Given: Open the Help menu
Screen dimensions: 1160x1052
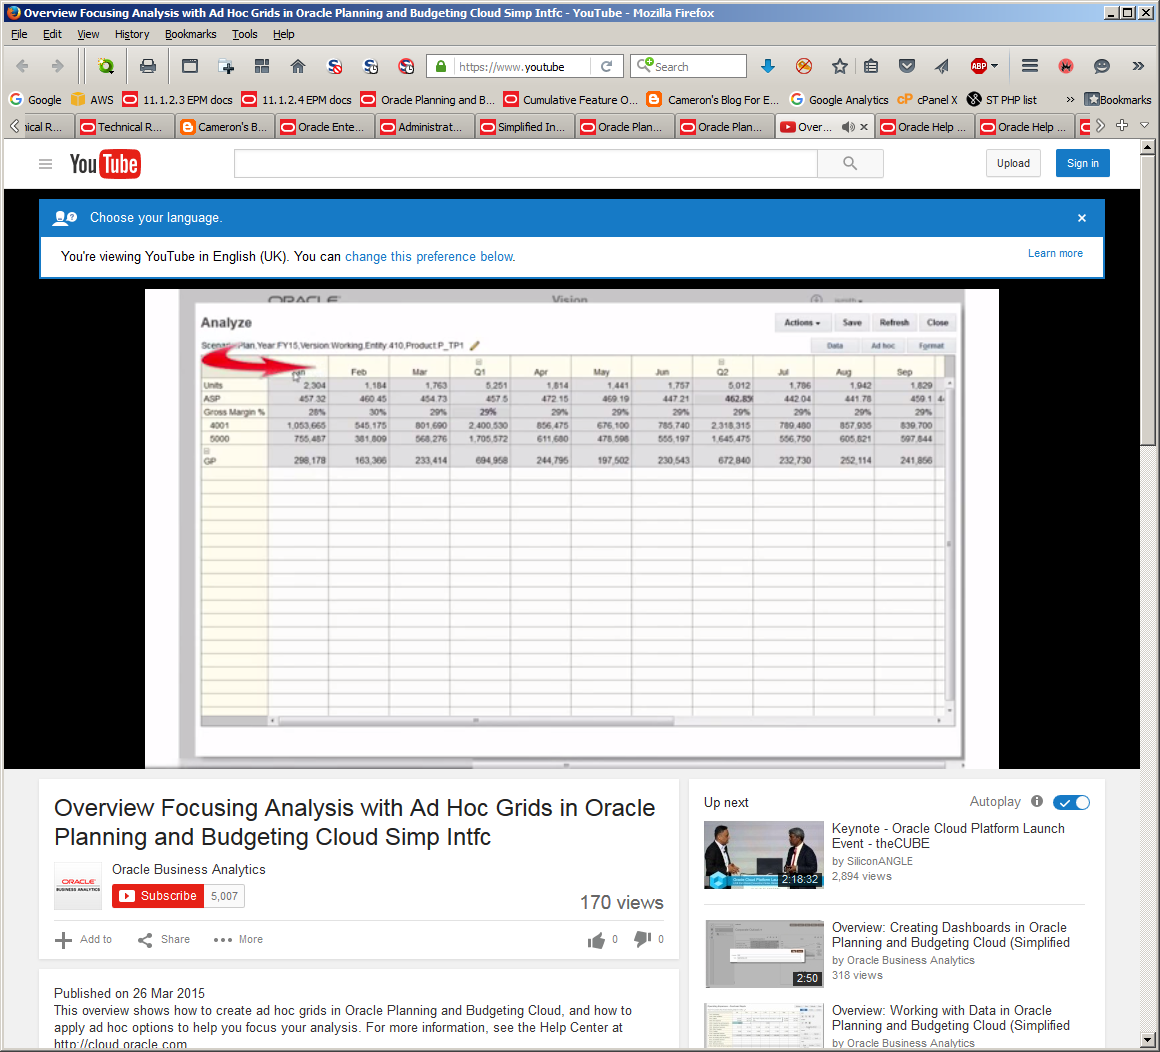Looking at the screenshot, I should point(283,34).
